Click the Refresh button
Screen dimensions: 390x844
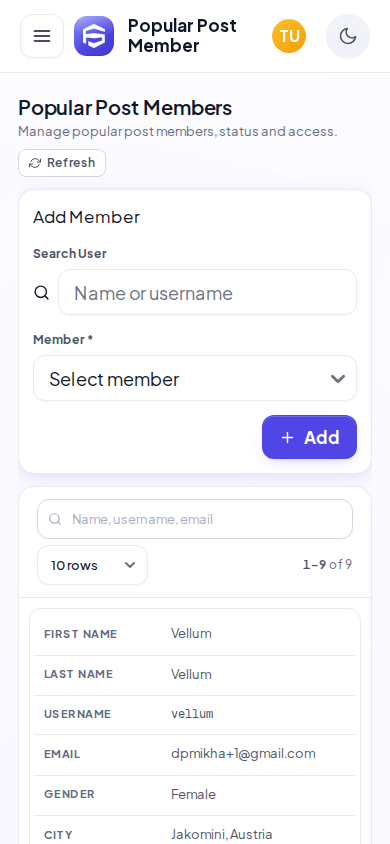(62, 163)
